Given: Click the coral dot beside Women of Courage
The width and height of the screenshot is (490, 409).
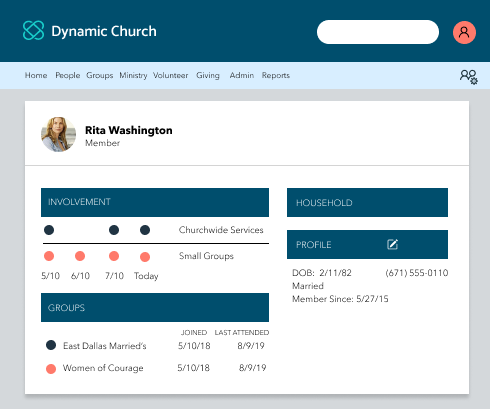Looking at the screenshot, I should pyautogui.click(x=51, y=369).
